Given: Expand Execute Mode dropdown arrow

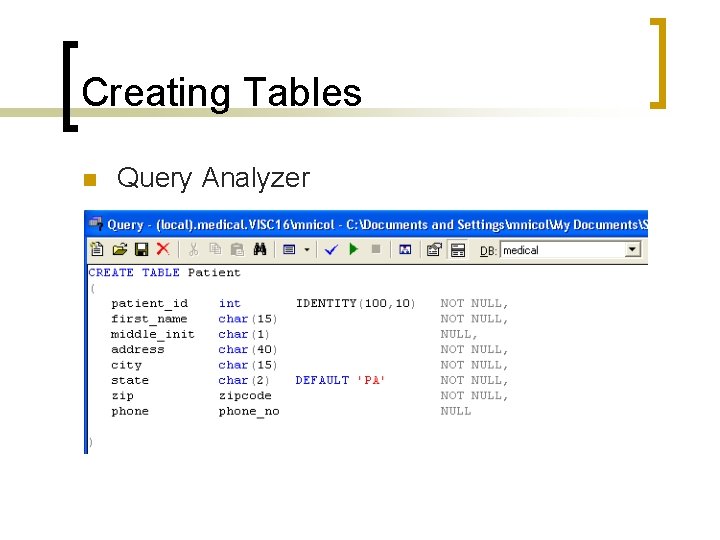Looking at the screenshot, I should [x=307, y=250].
